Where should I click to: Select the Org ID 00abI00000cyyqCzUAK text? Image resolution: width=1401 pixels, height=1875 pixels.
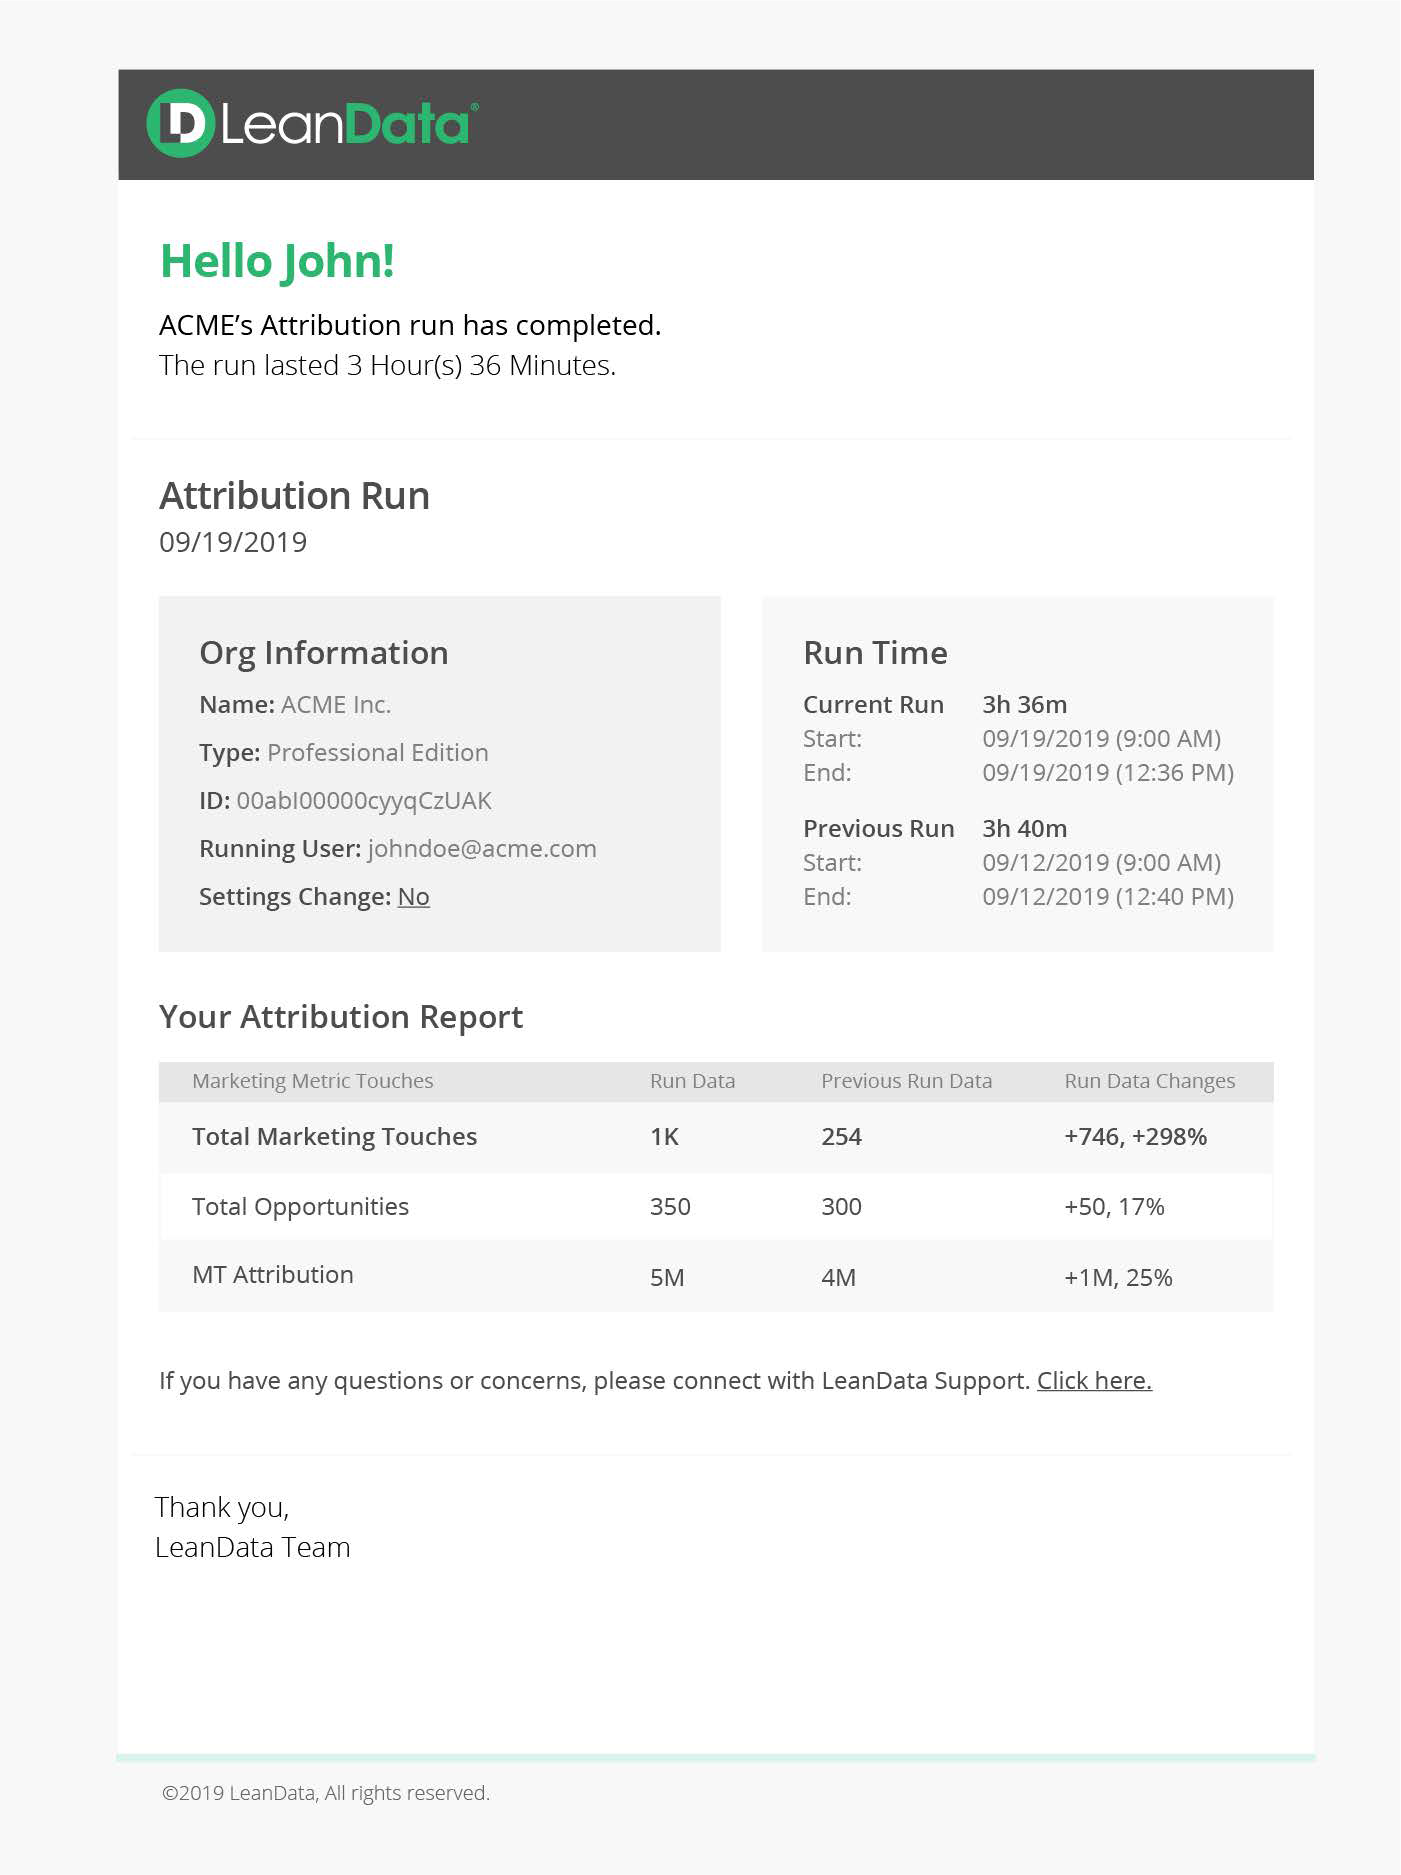click(x=364, y=801)
